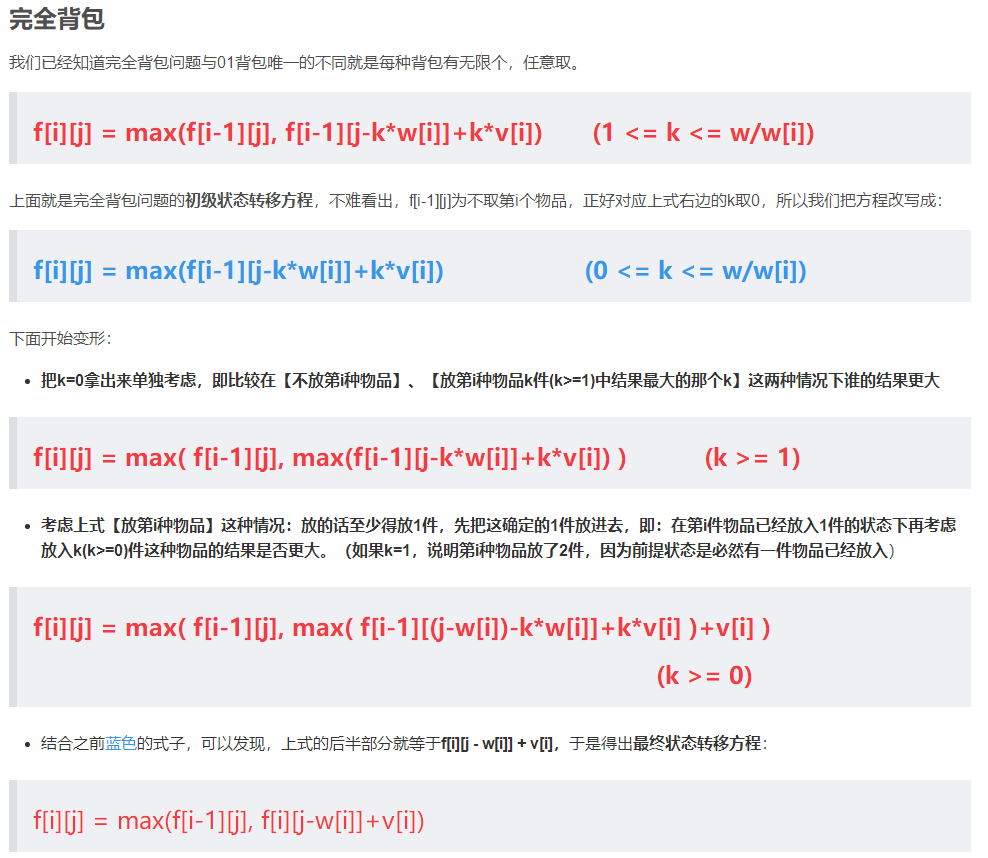Viewport: 988px width, 858px height.
Task: Click the bold expression f[i][j - w[i]] + v[i]
Action: [x=497, y=743]
